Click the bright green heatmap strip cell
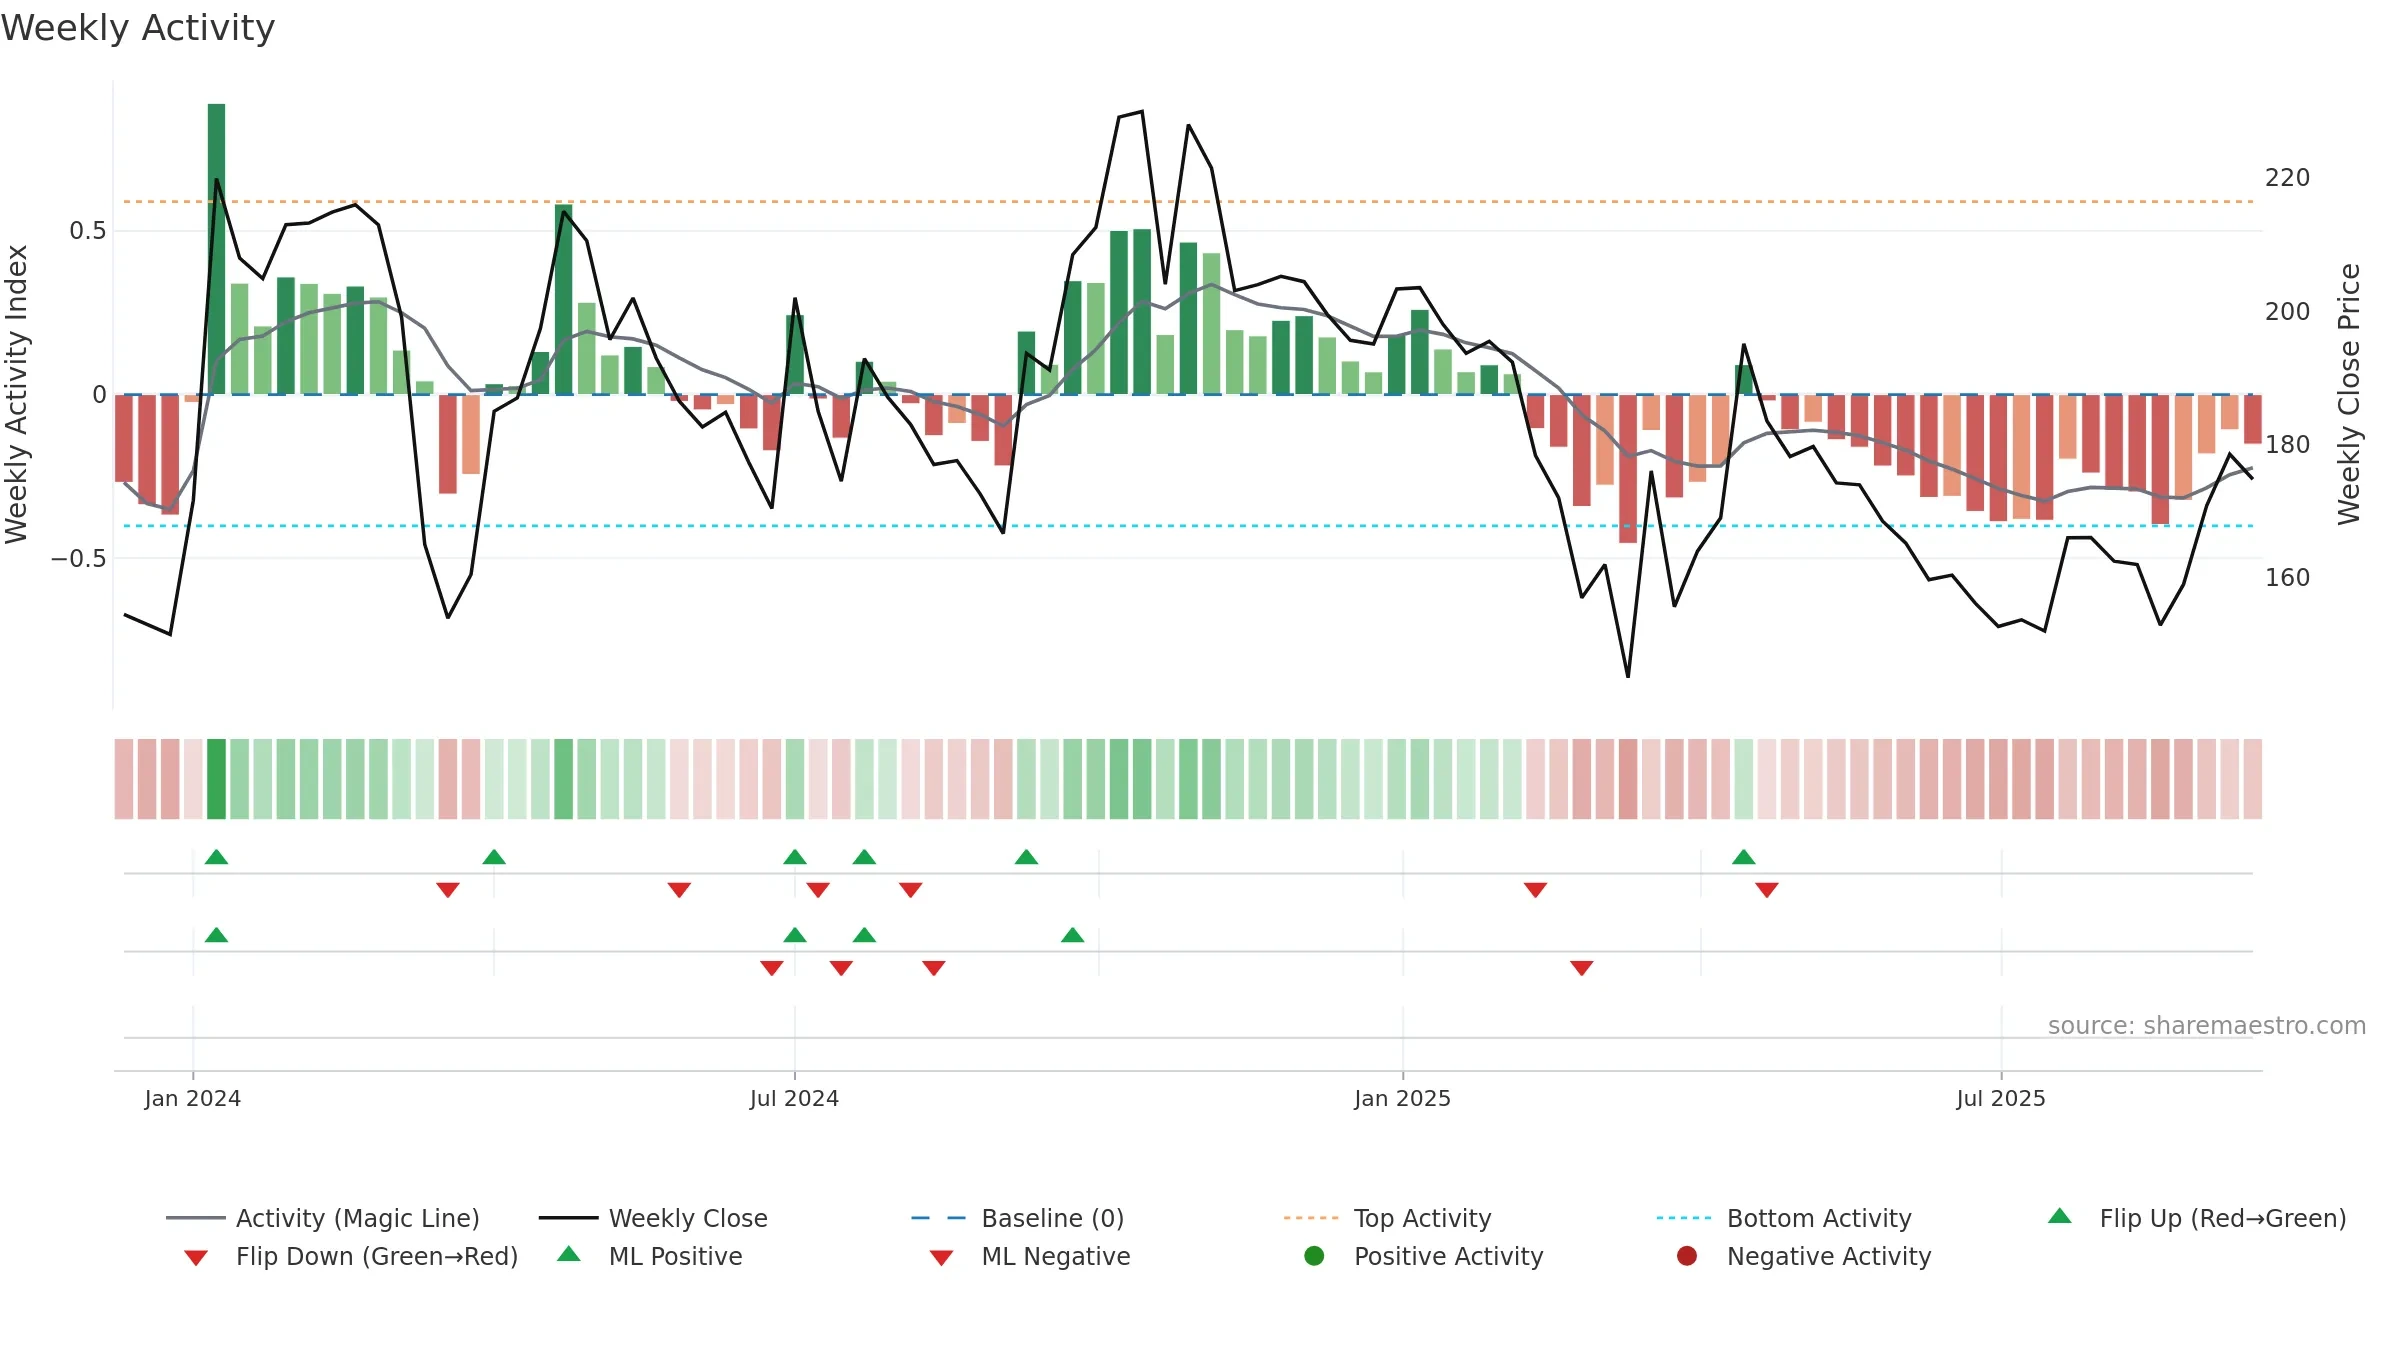This screenshot has height=1350, width=2400. tap(216, 779)
